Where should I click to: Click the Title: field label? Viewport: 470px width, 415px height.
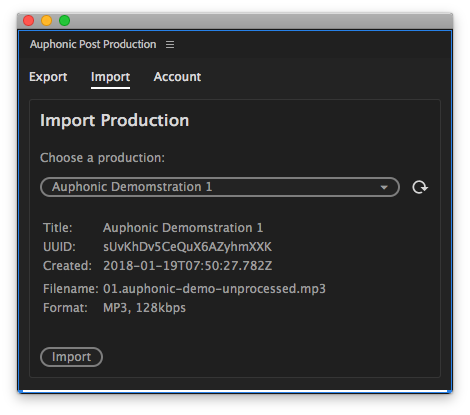tap(58, 228)
